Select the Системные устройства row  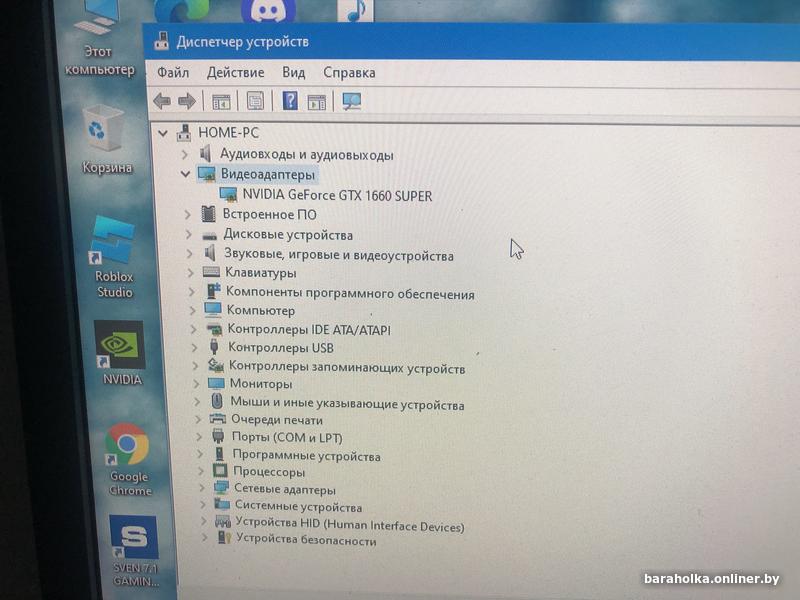[298, 507]
